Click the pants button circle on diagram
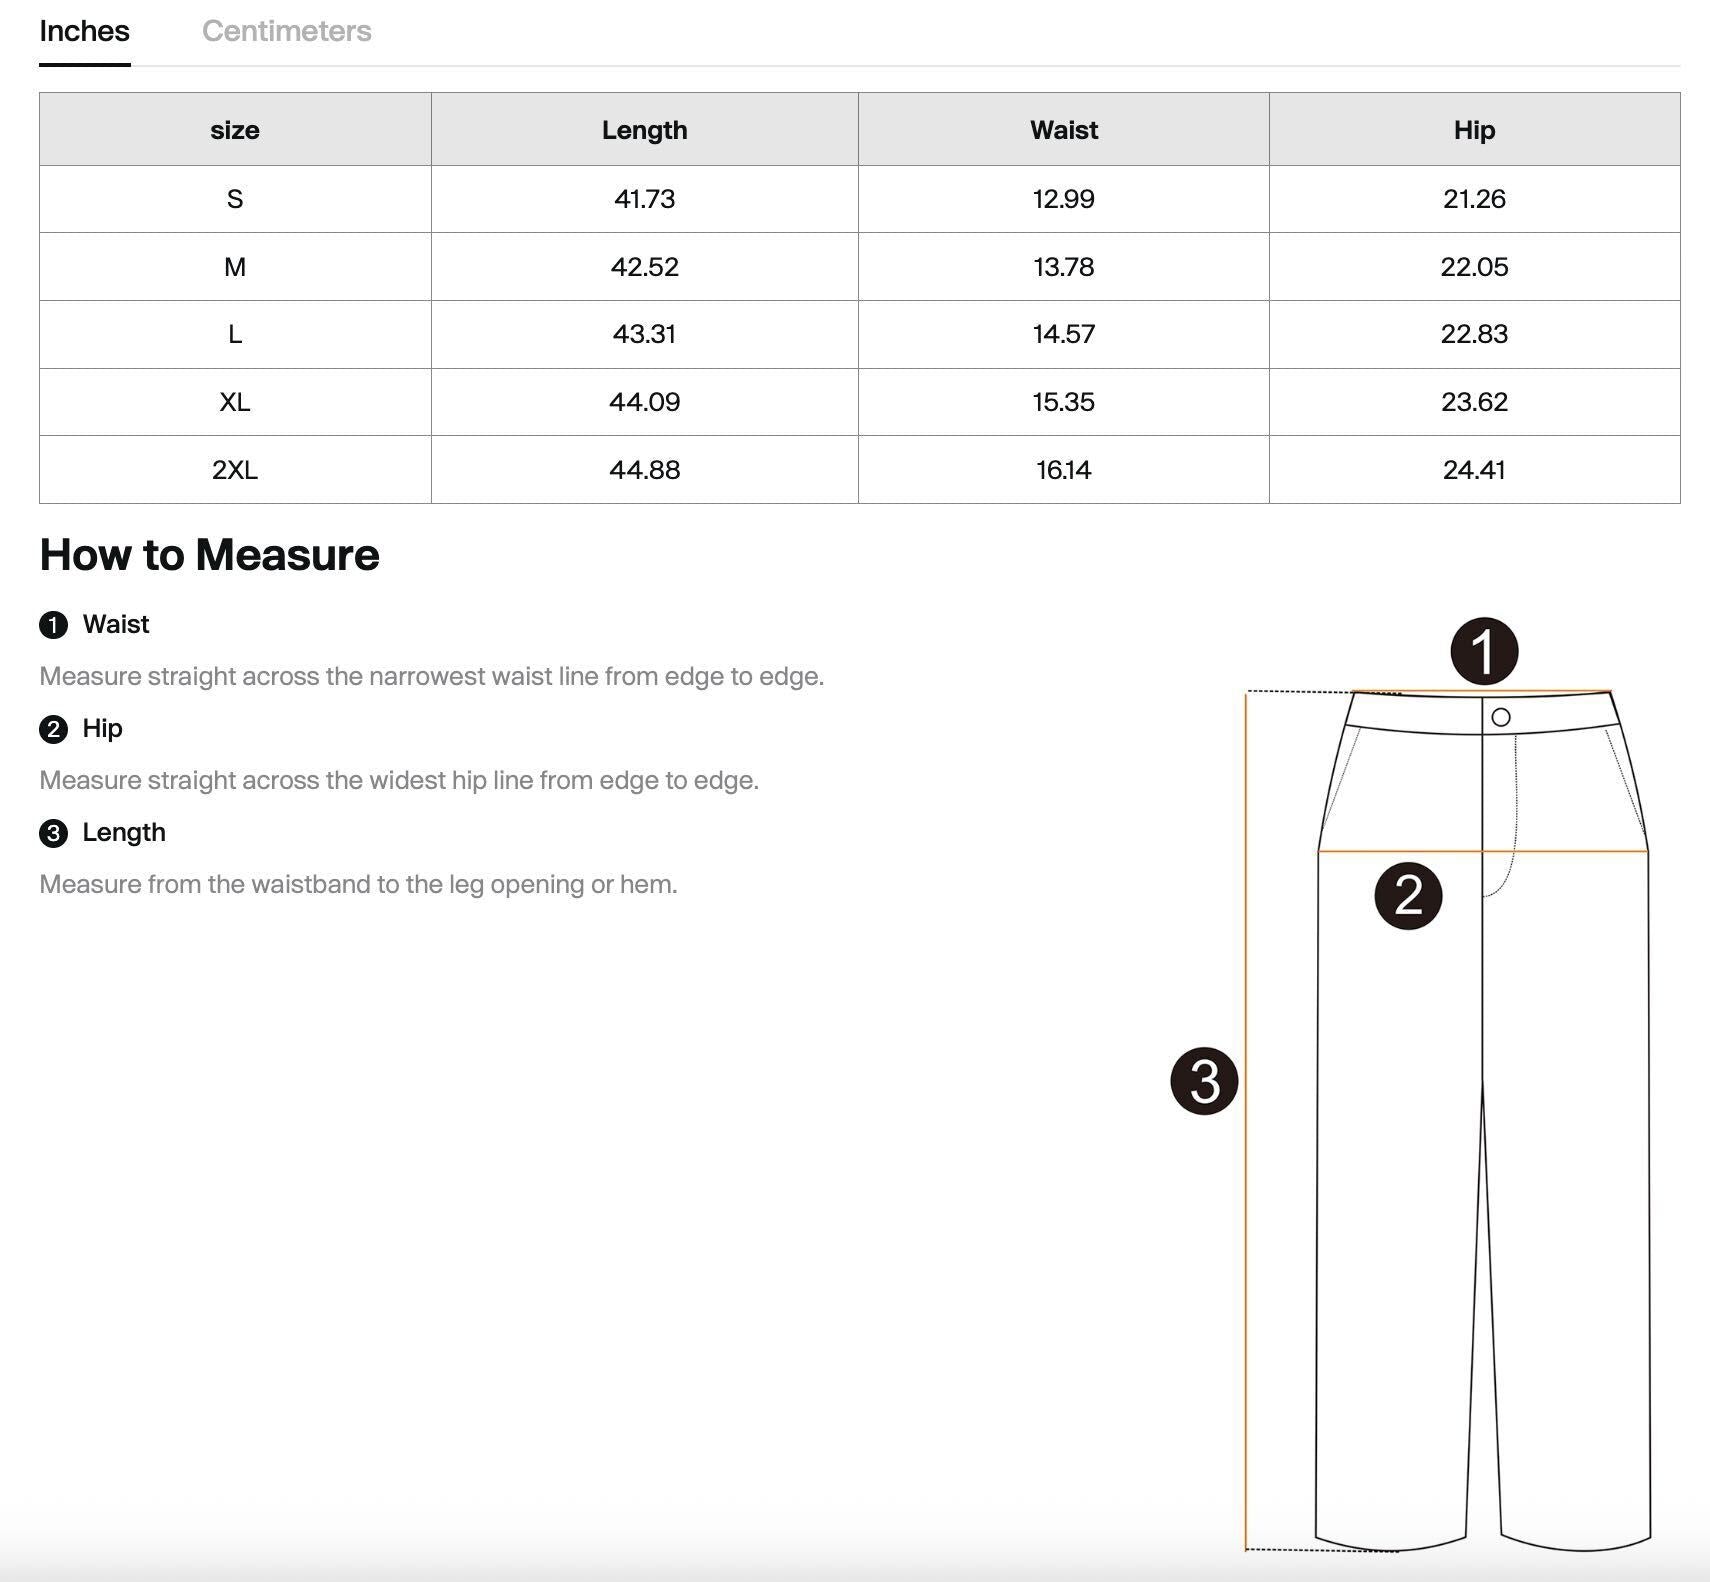The width and height of the screenshot is (1710, 1582). click(x=1500, y=717)
